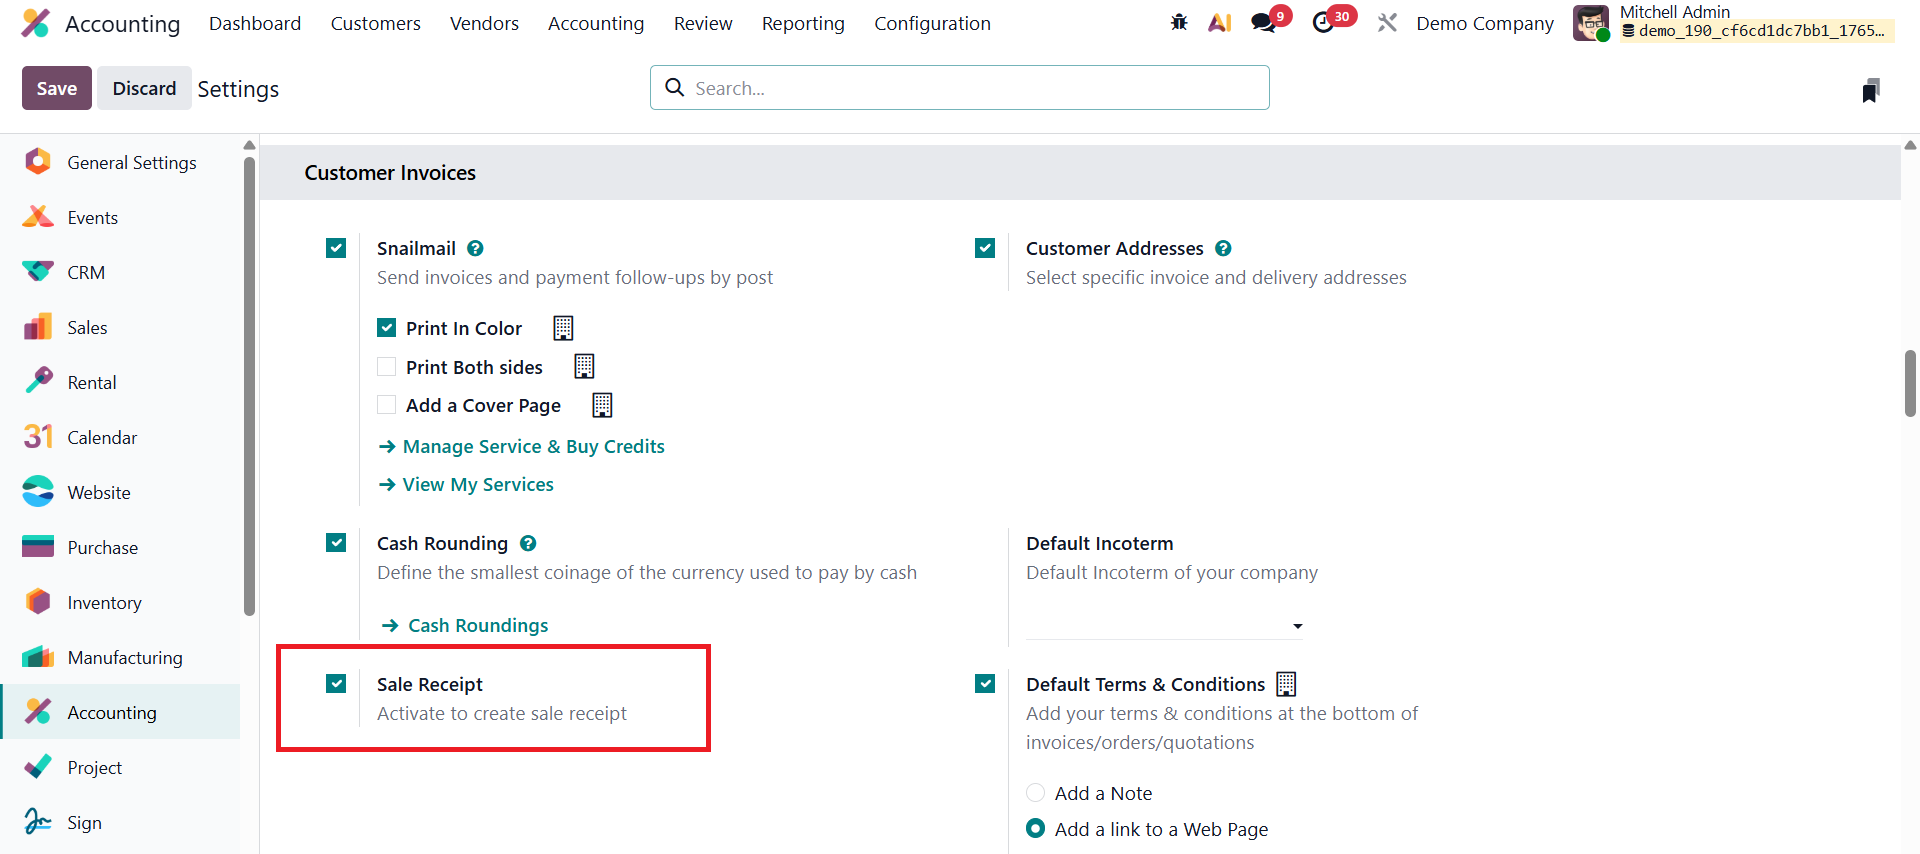Click the Snailmail help question icon

click(476, 248)
